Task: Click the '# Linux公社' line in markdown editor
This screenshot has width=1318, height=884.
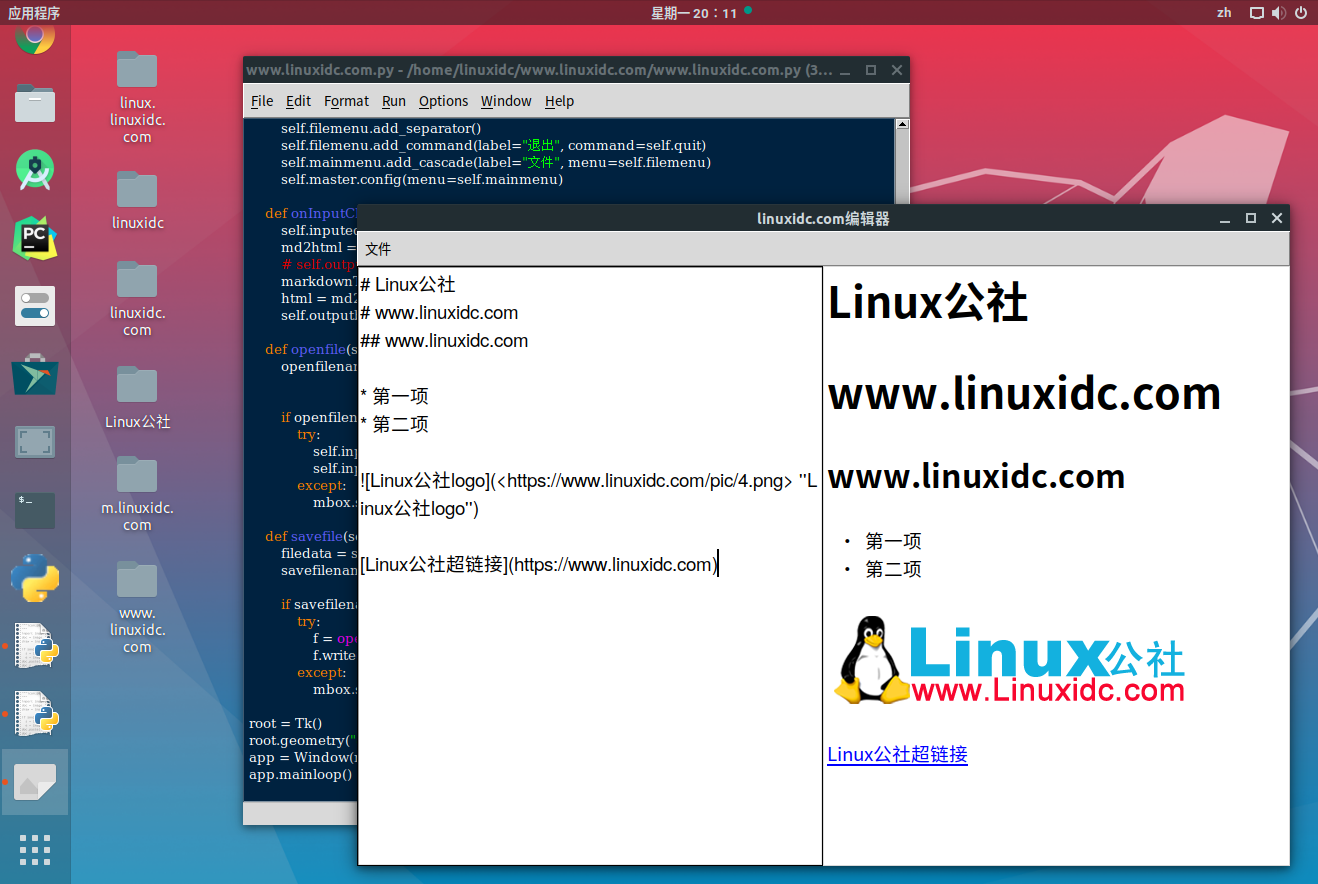Action: 408,285
